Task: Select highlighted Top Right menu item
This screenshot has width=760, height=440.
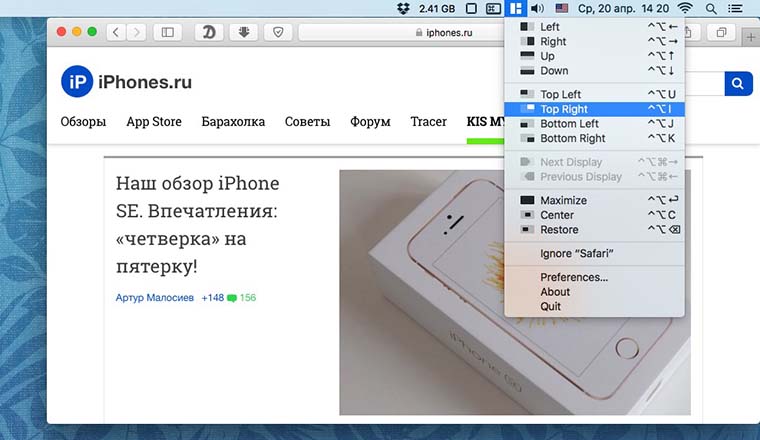Action: pos(594,109)
